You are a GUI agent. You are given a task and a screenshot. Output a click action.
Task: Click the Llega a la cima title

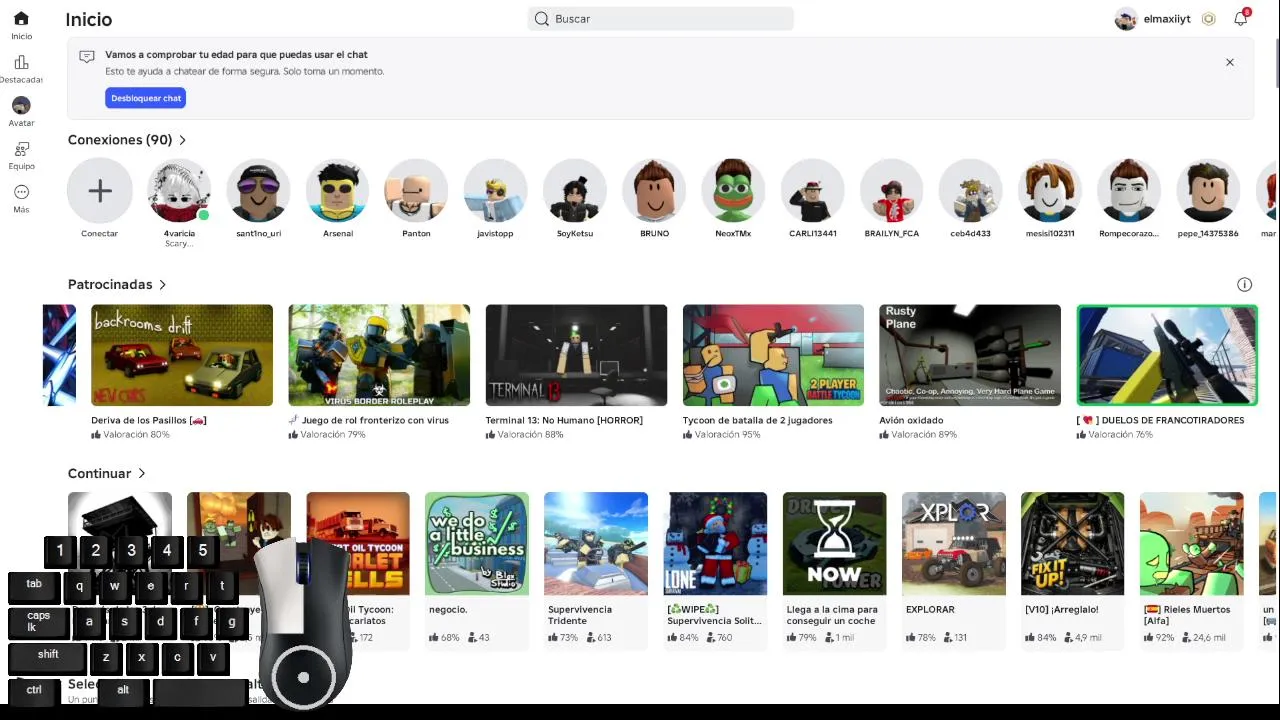point(832,615)
